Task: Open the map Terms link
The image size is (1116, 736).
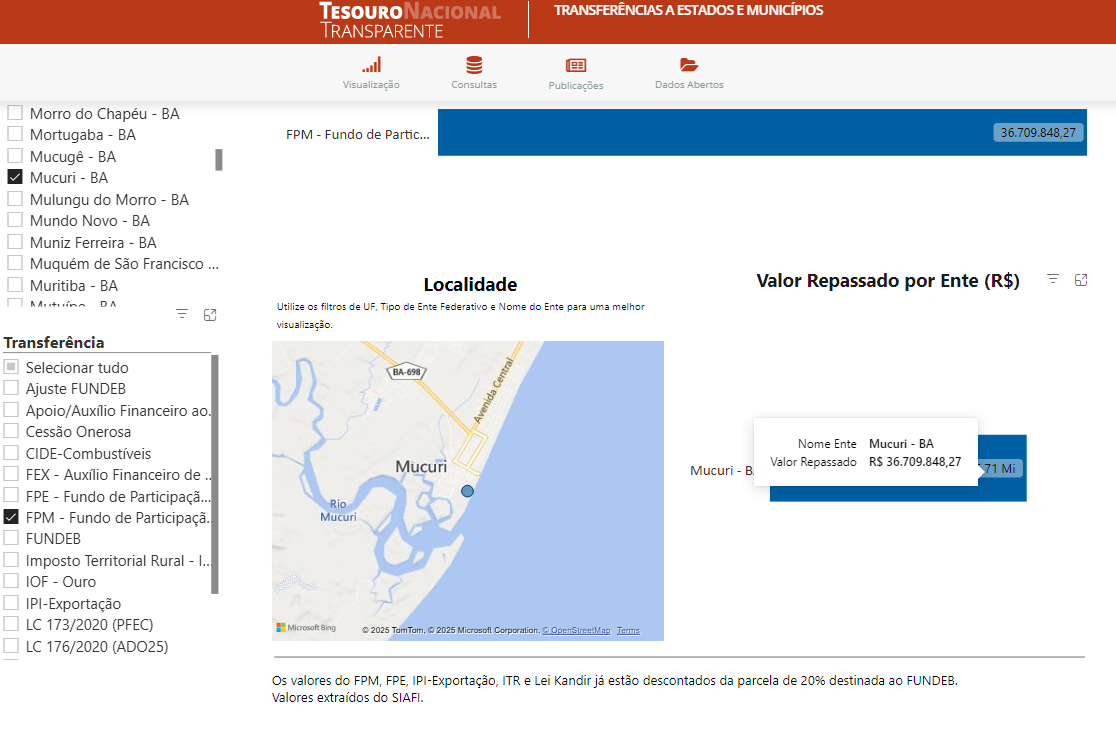Action: click(628, 631)
